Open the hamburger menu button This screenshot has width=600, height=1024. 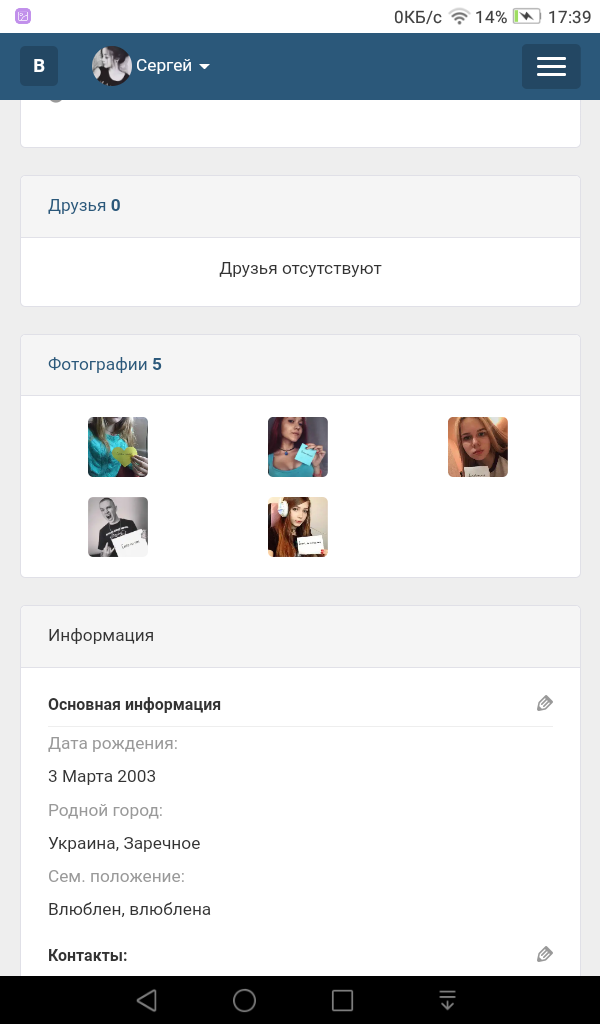coord(551,66)
